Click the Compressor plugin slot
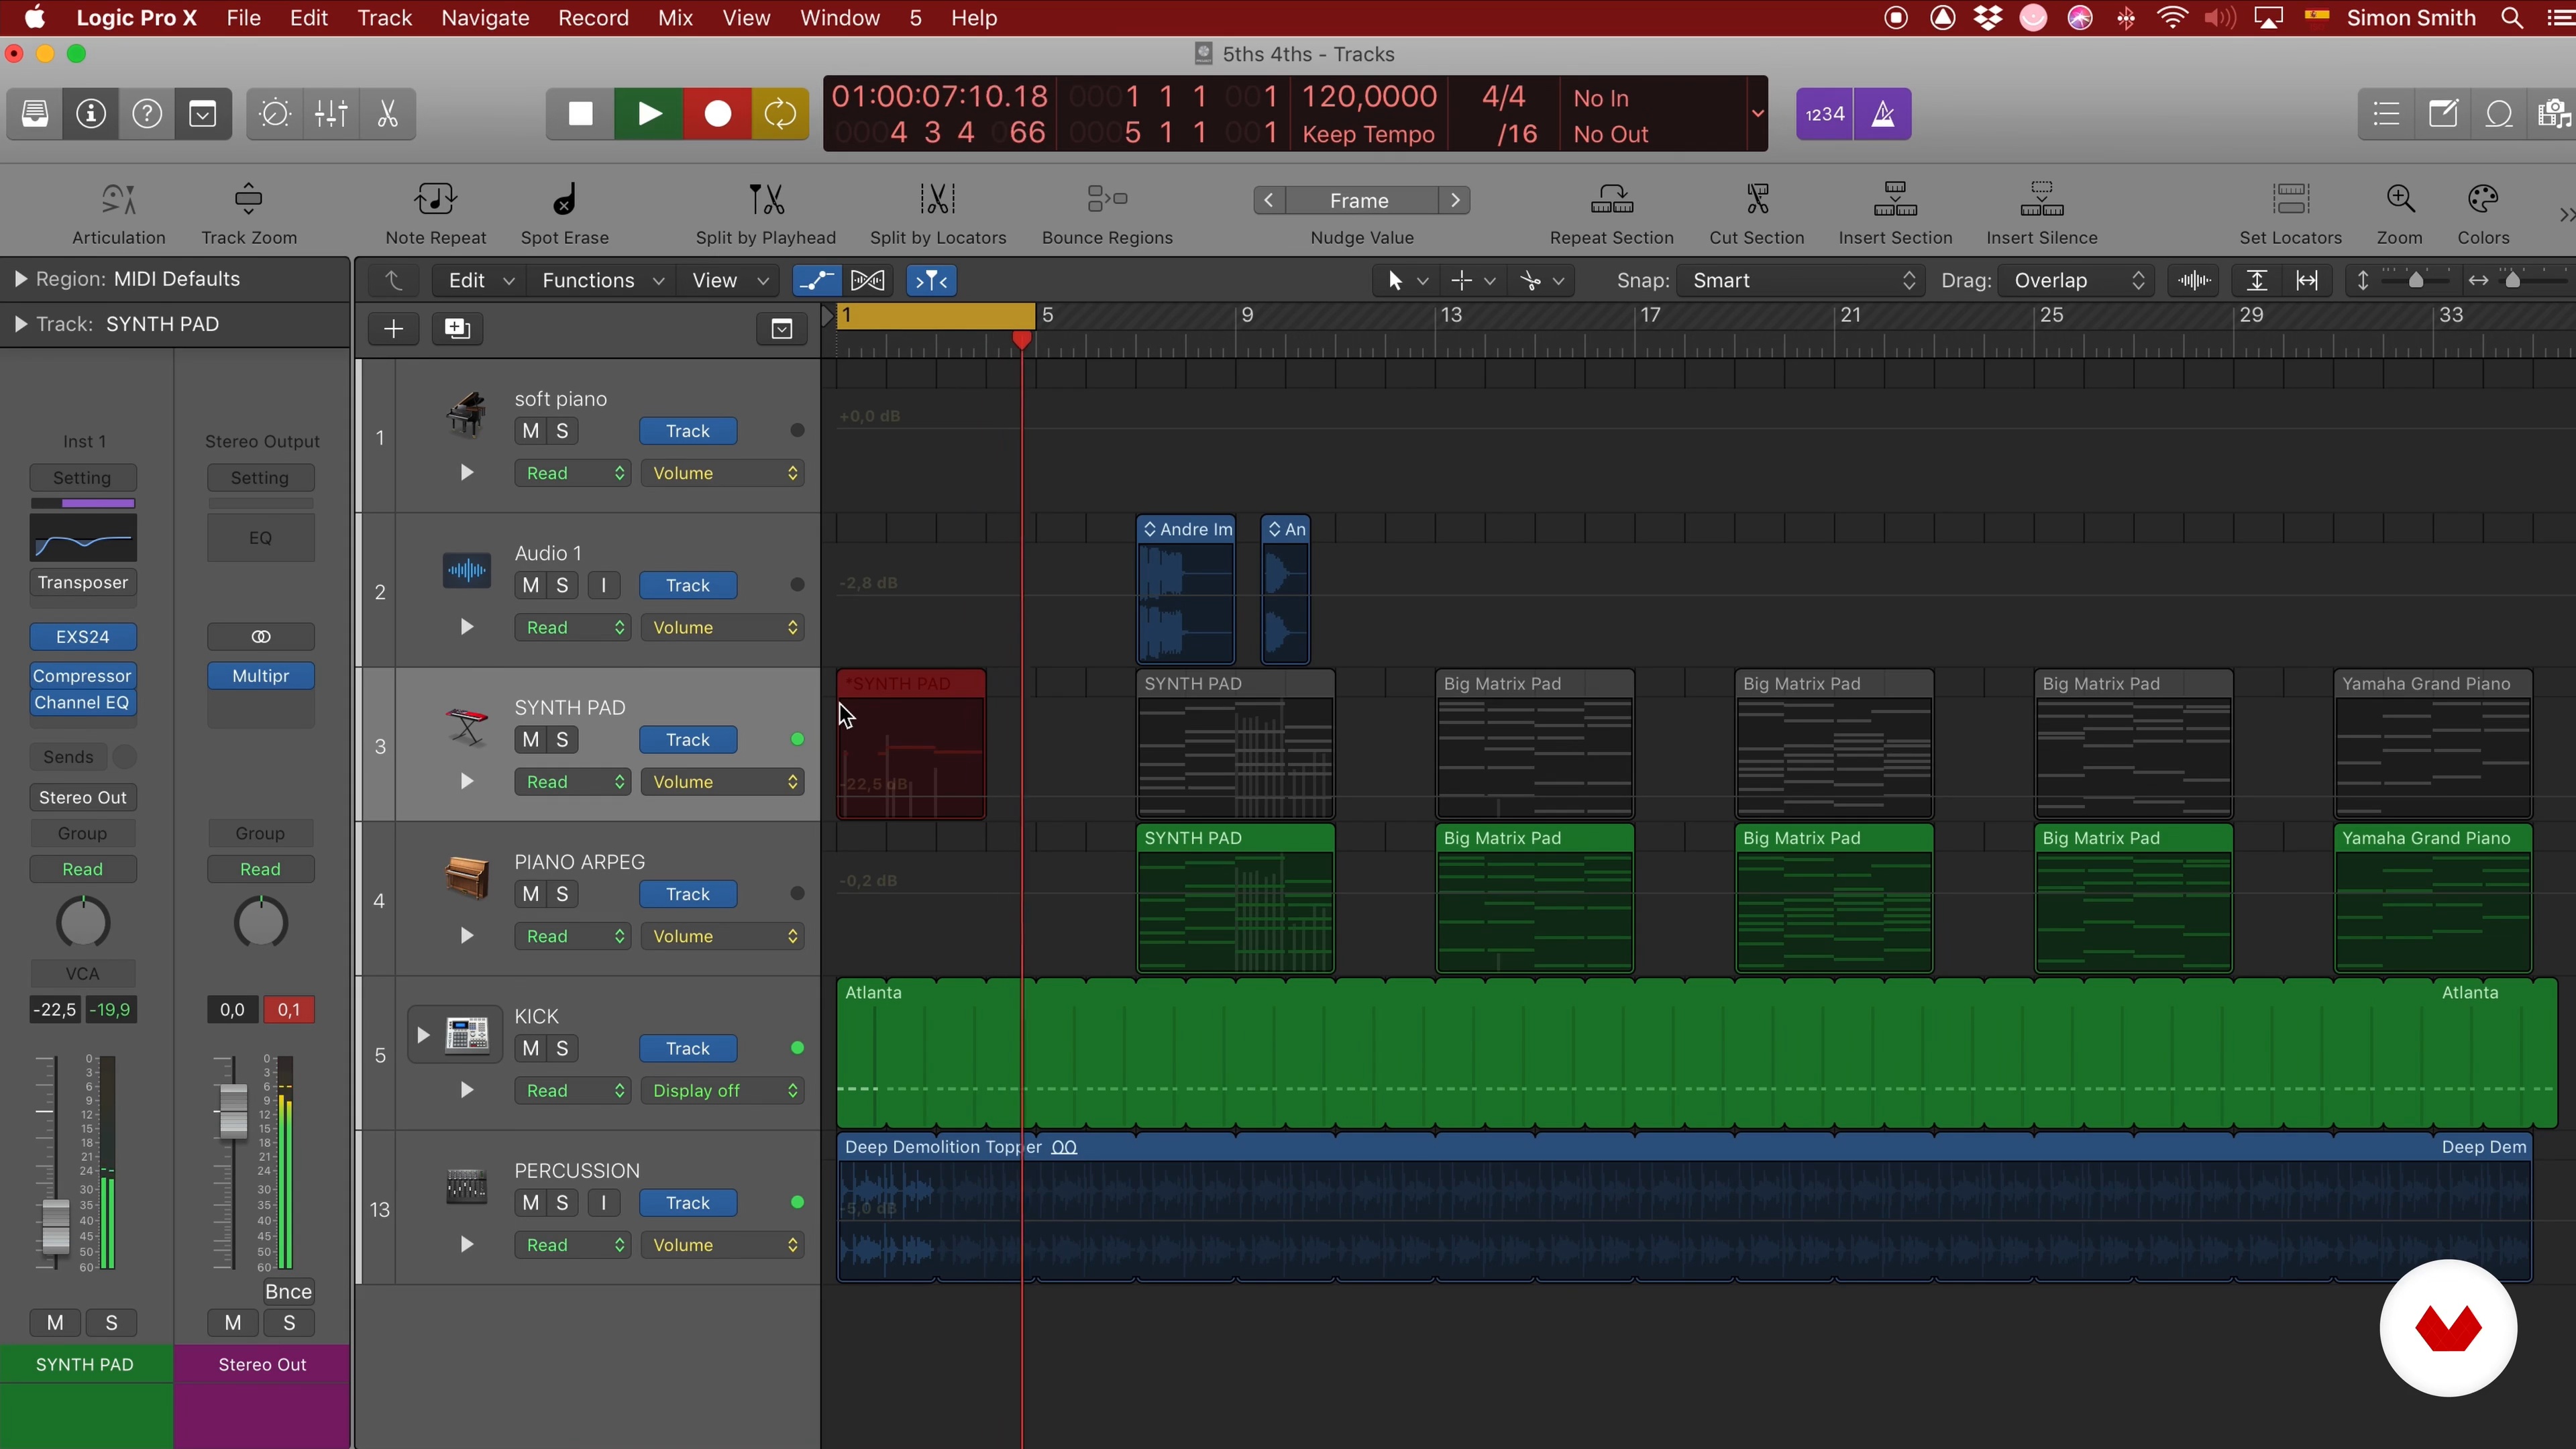This screenshot has height=1449, width=2576. [83, 676]
